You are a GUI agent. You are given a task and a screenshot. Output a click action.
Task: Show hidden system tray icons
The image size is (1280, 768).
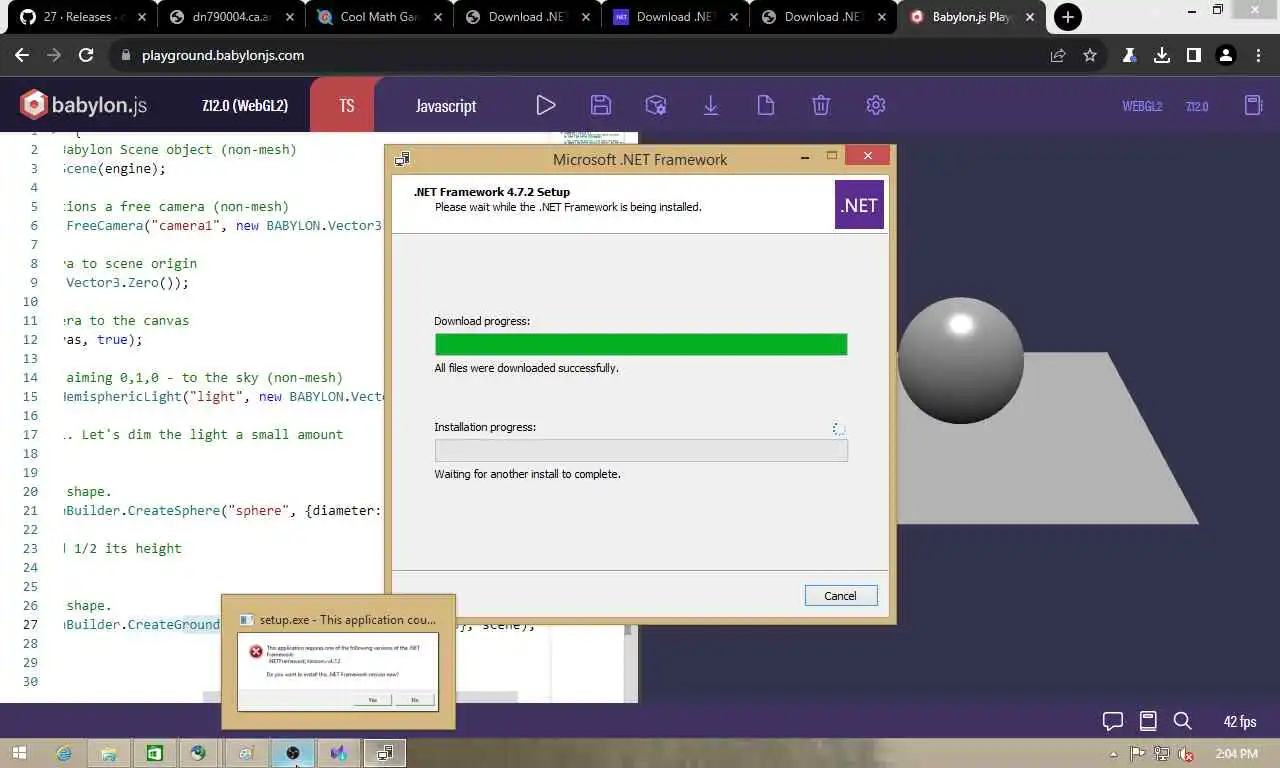click(x=1114, y=754)
